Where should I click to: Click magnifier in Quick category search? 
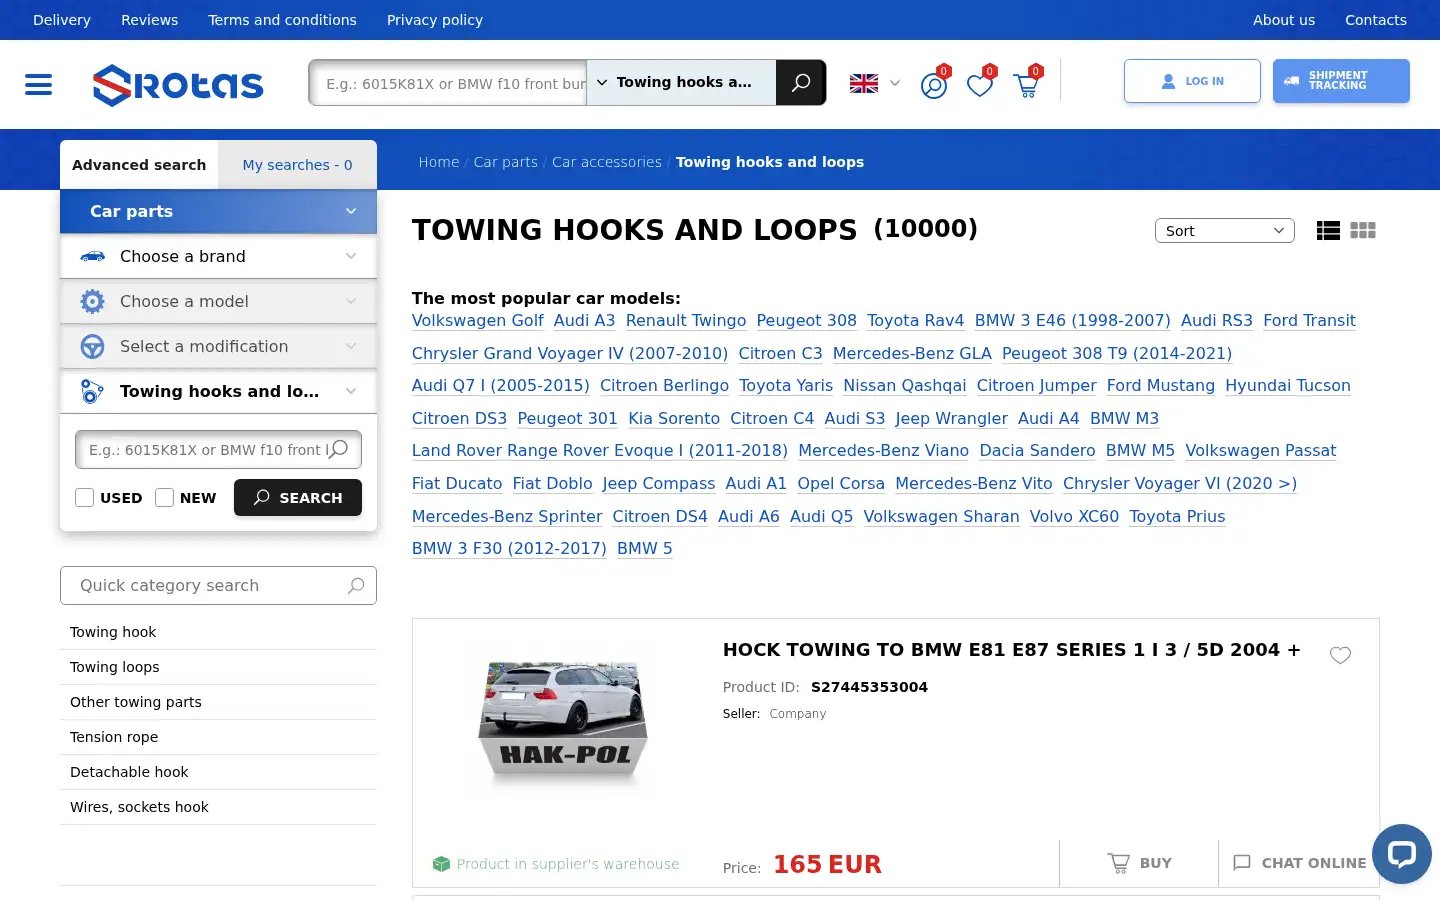pos(356,586)
